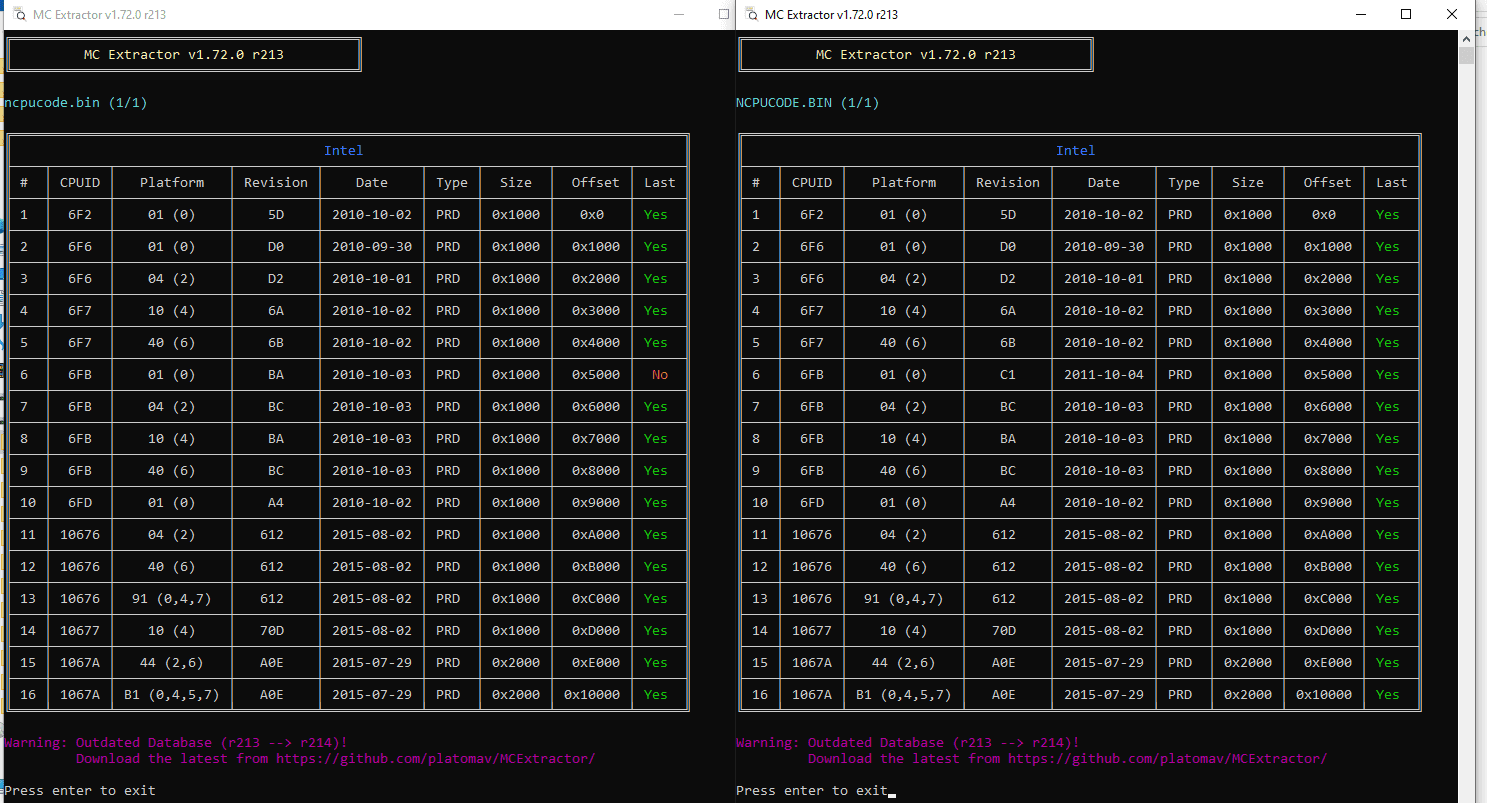Click 'MC Extractor v1.72.0 r213' banner in left window

point(184,55)
